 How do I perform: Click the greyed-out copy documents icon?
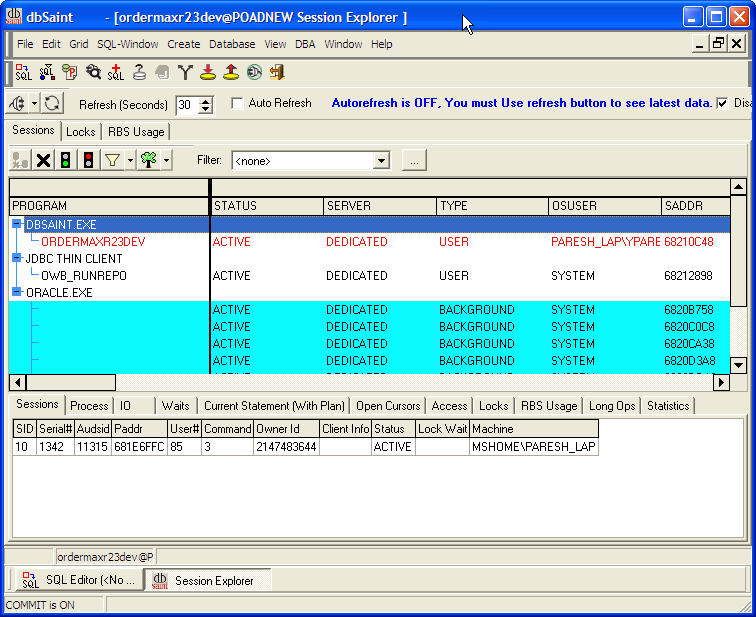[162, 73]
